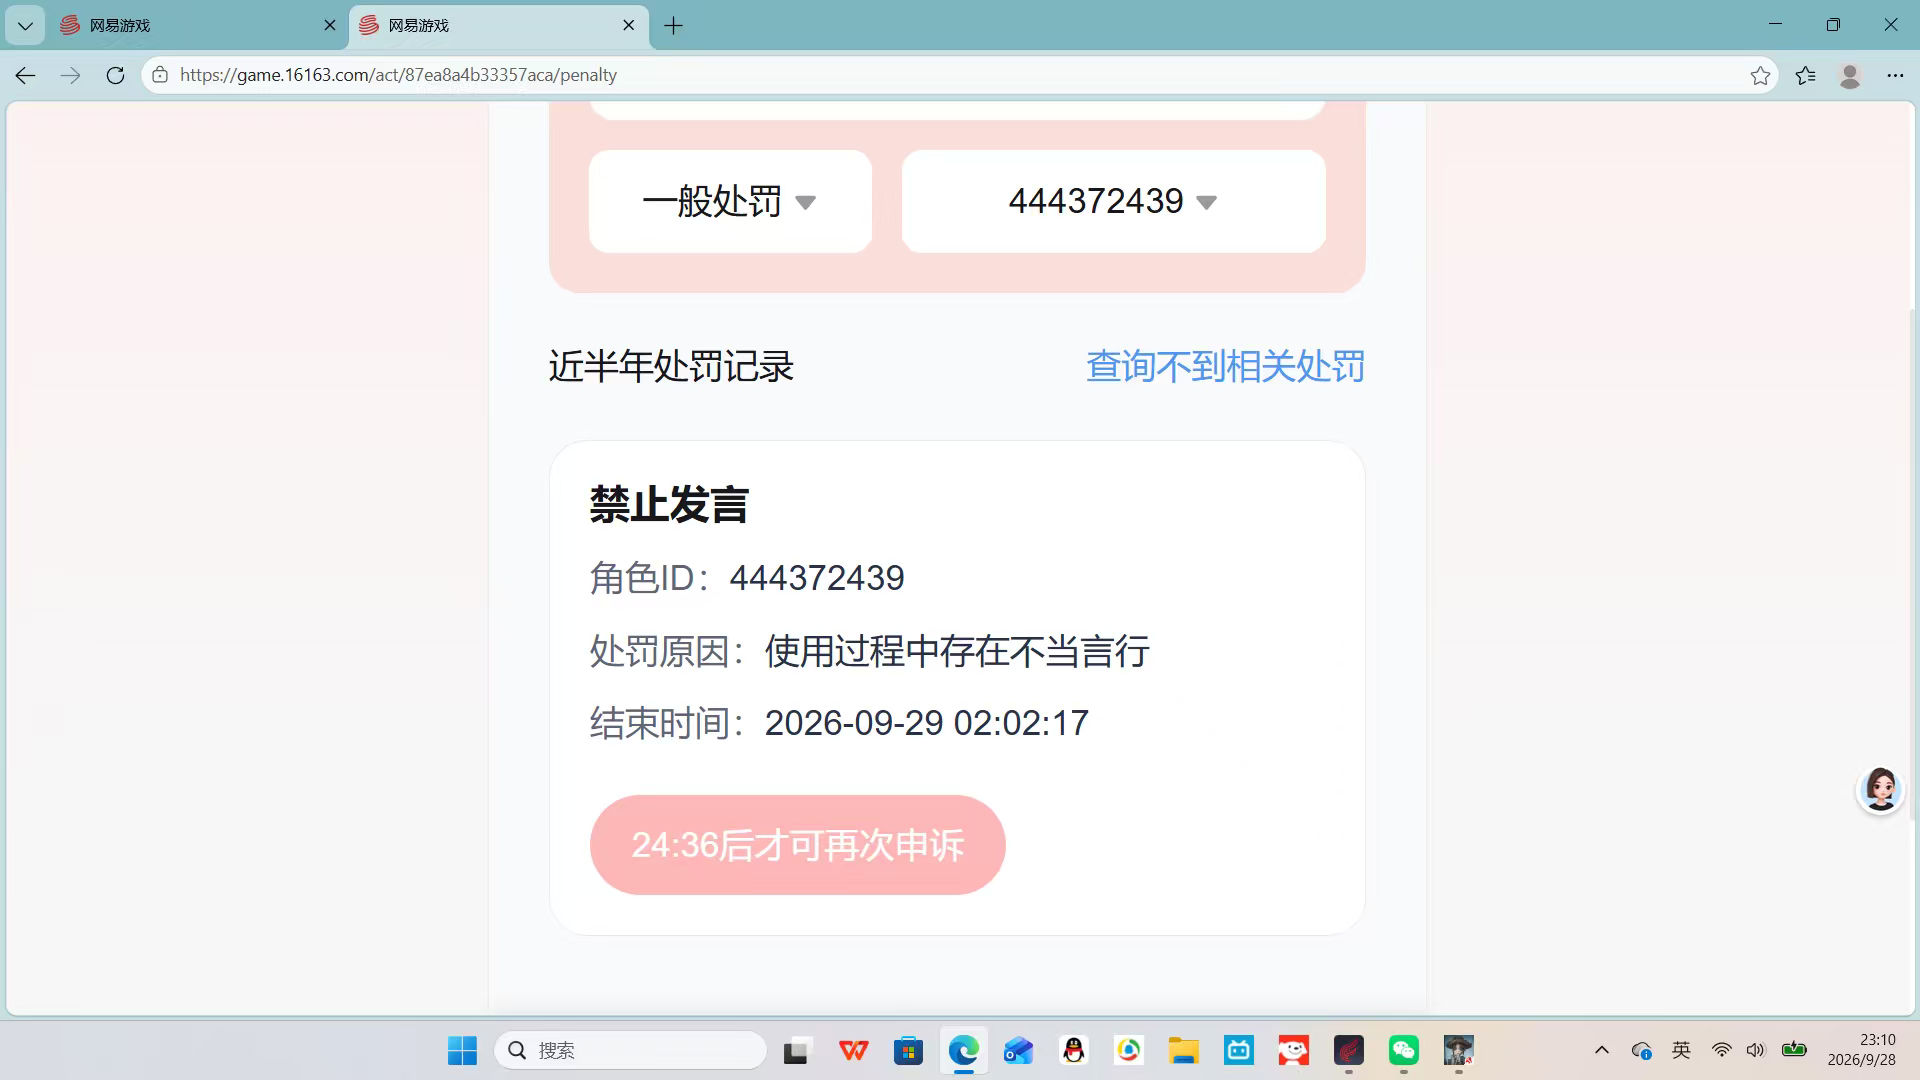This screenshot has width=1920, height=1080.
Task: Show hidden system tray icons
Action: click(x=1602, y=1050)
